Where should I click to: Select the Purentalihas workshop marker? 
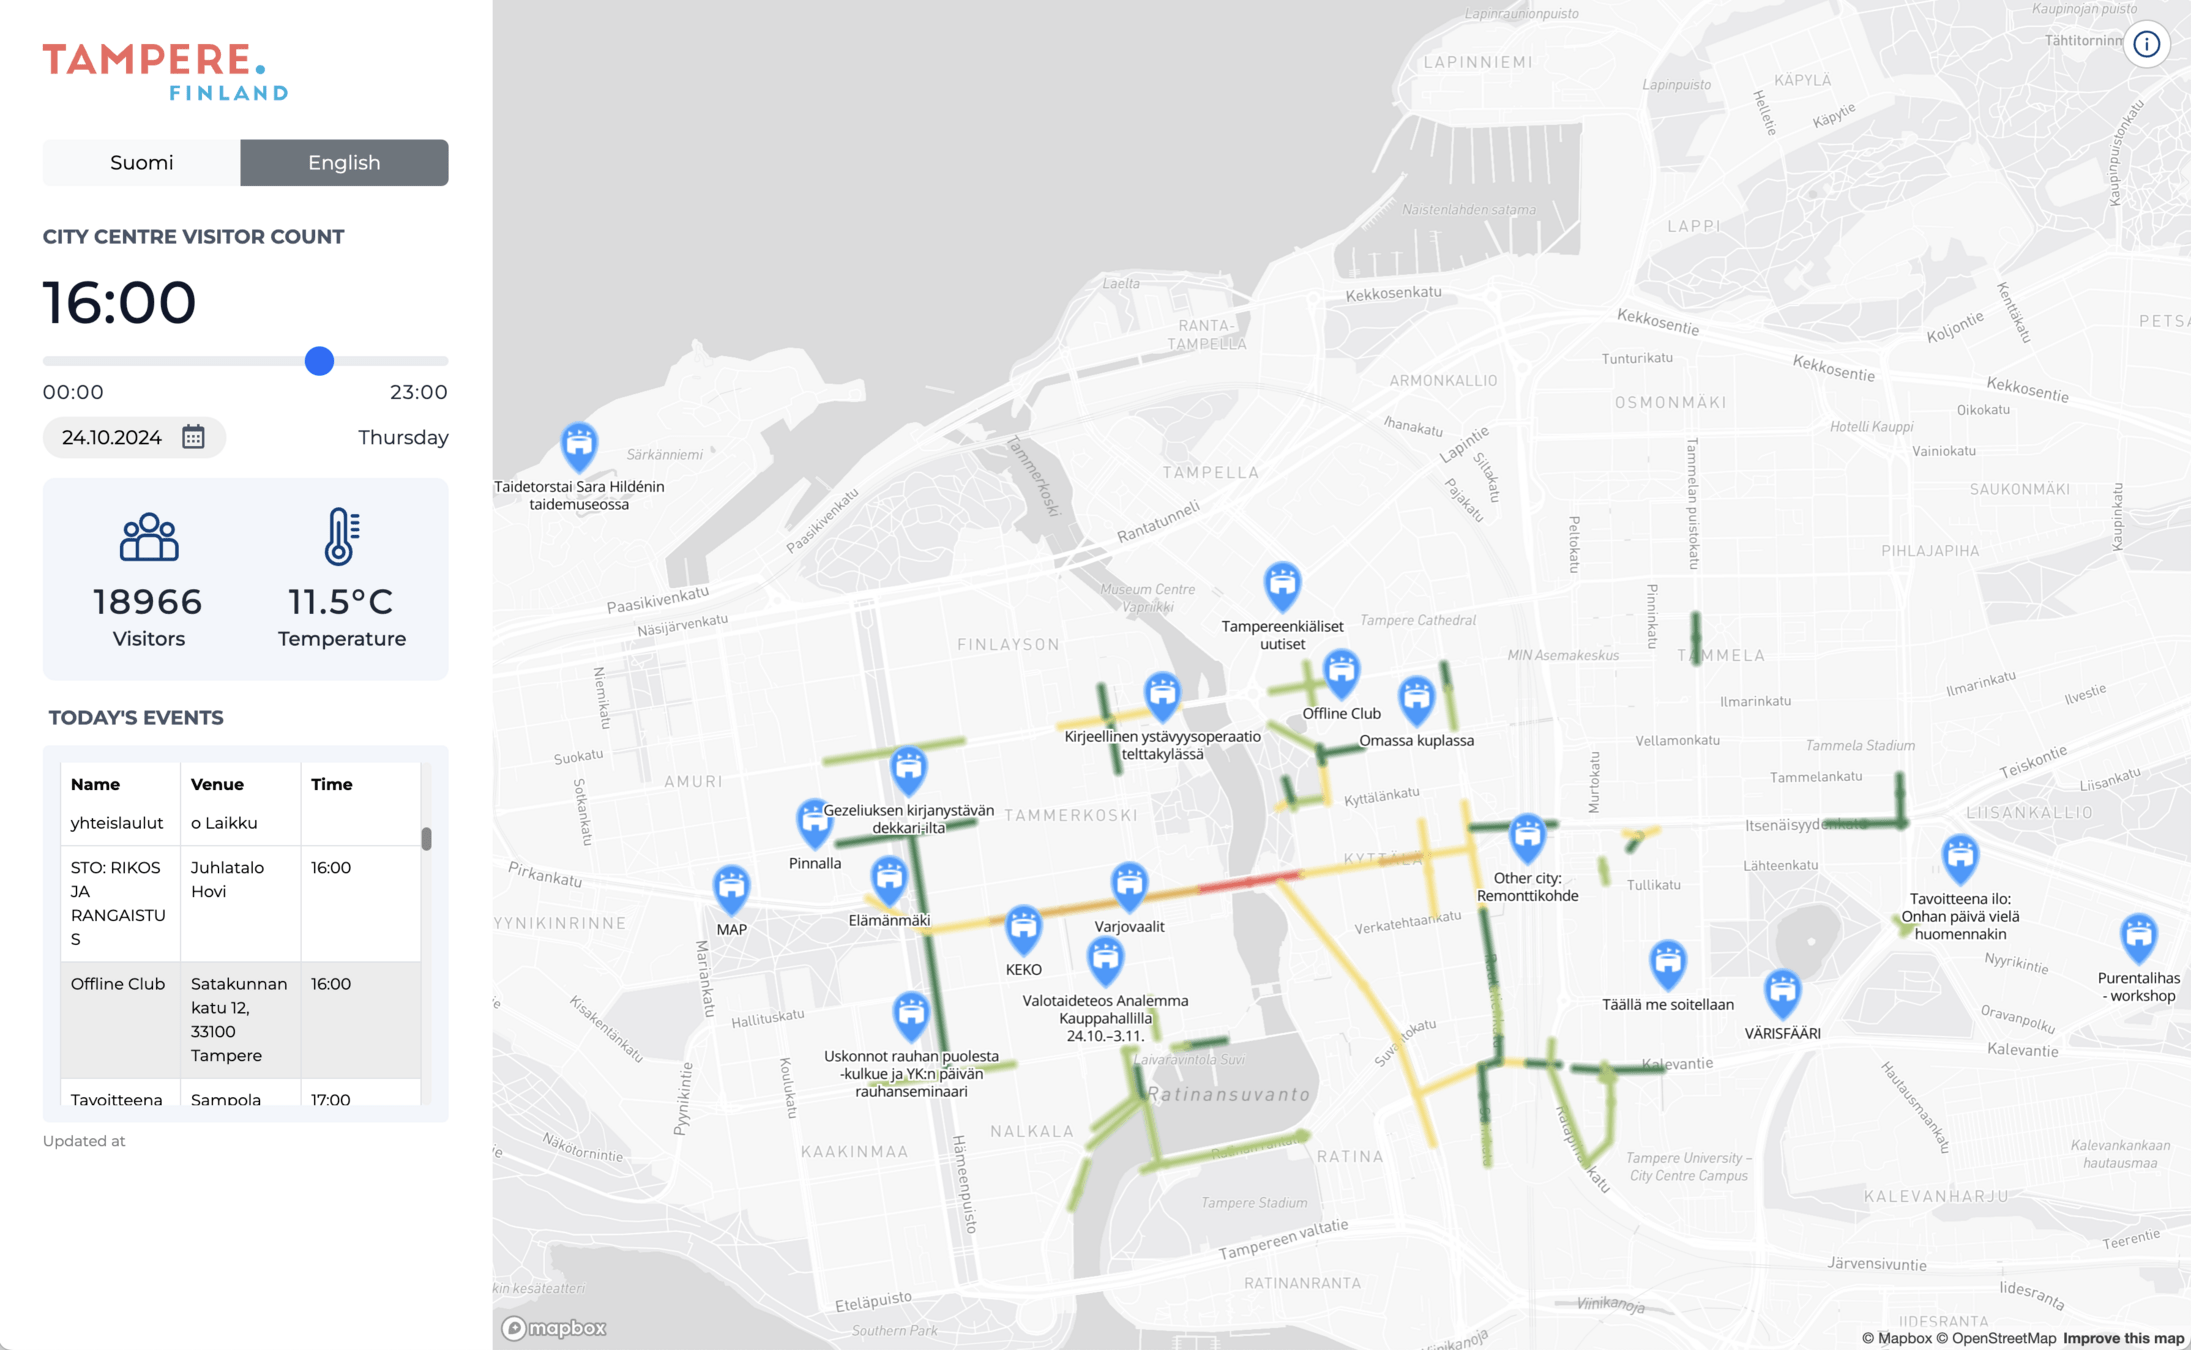click(2138, 940)
